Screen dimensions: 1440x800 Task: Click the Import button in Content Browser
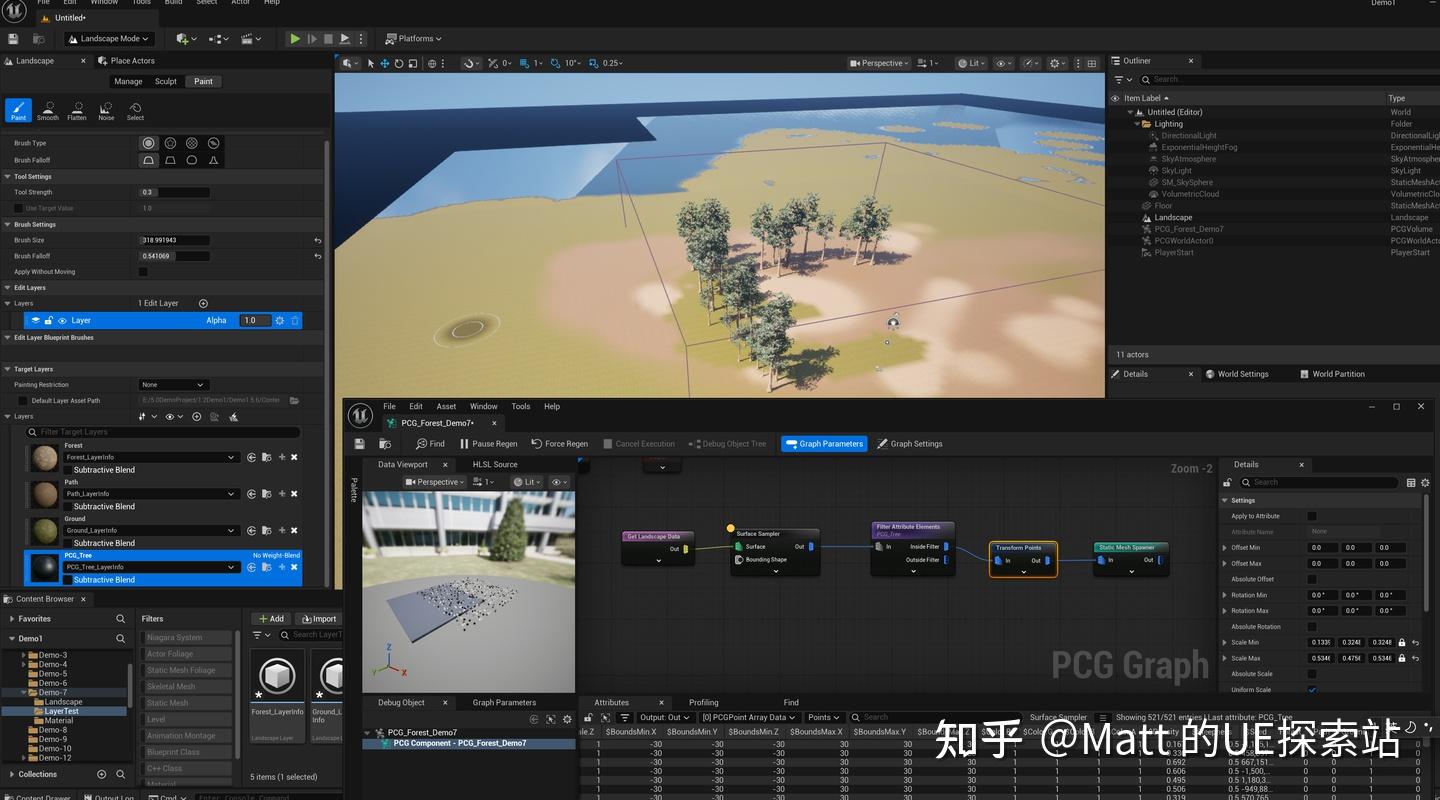319,619
